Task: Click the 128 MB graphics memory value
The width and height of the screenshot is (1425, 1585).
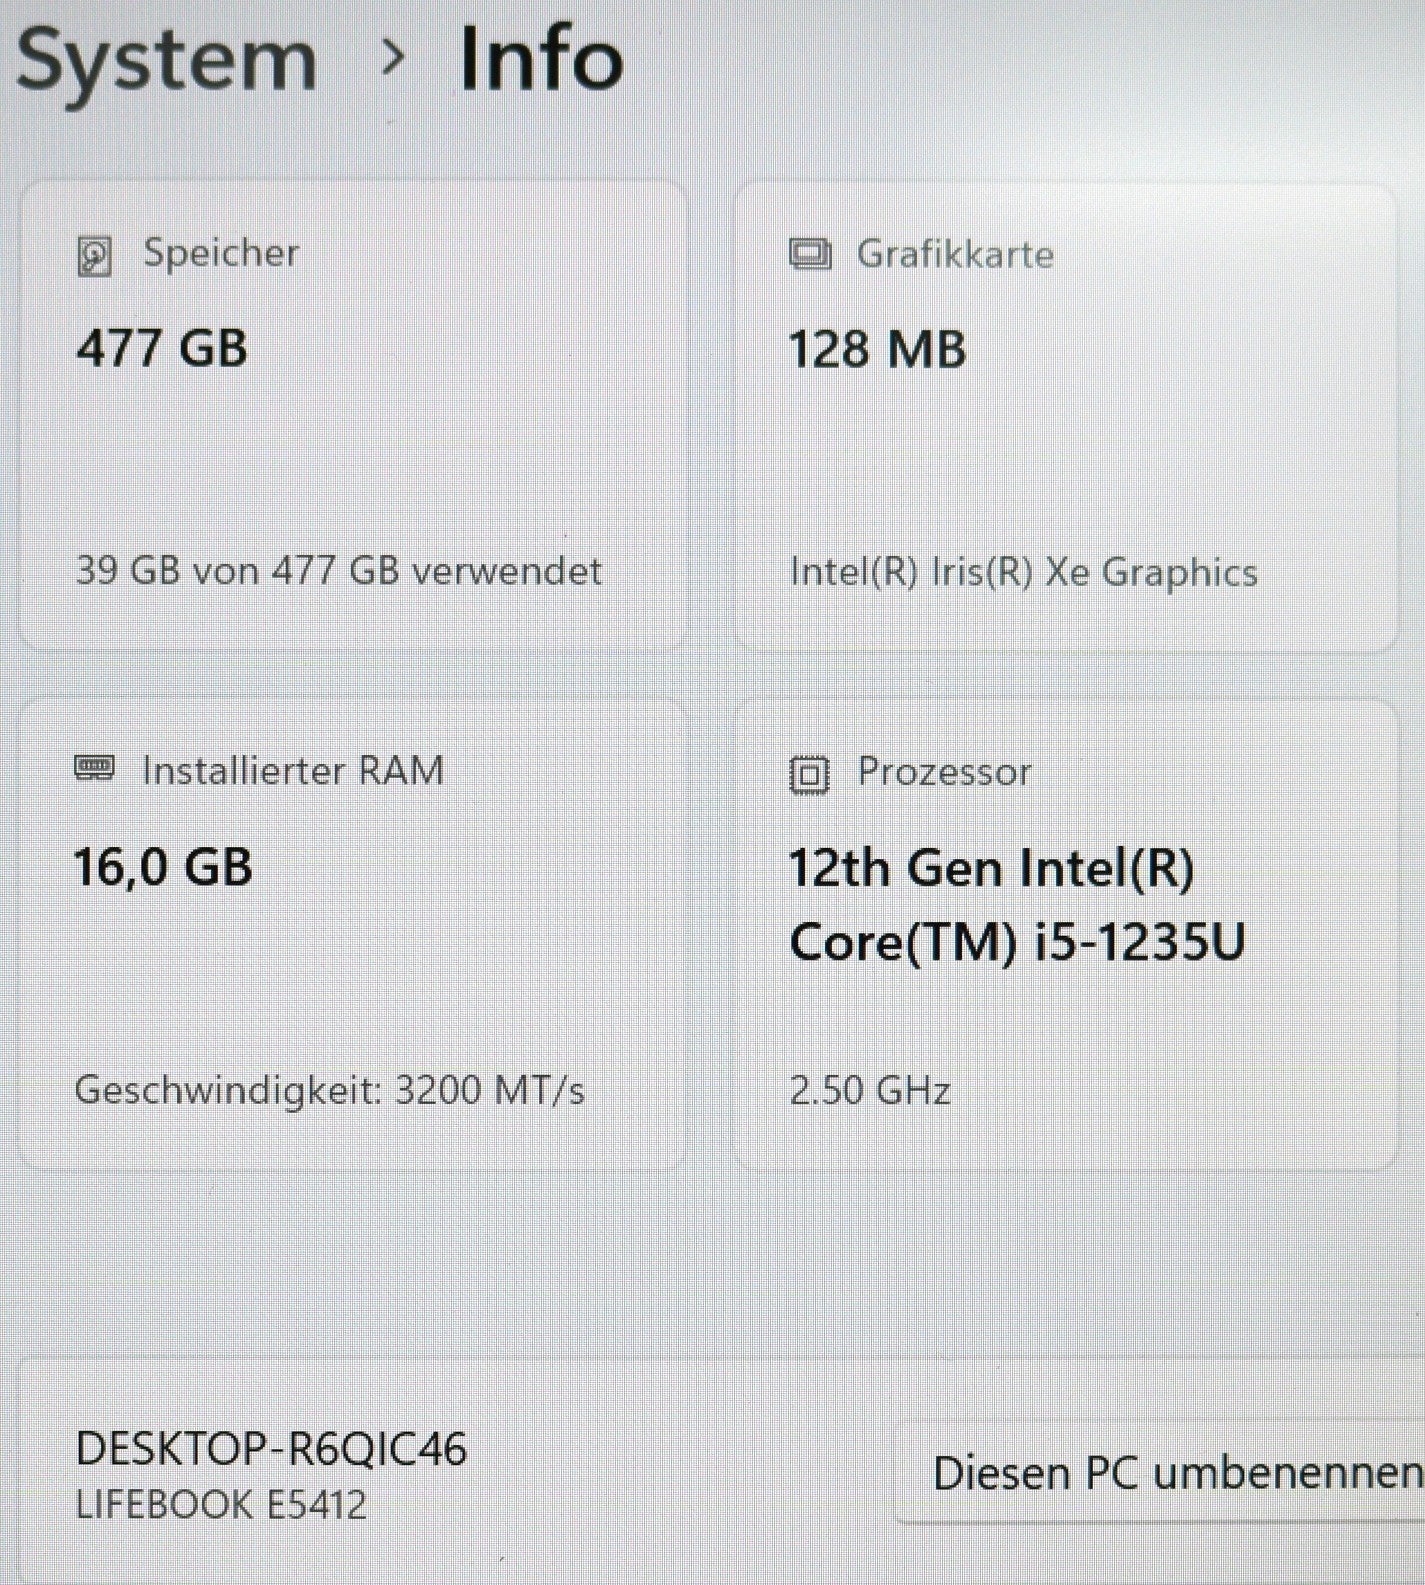Action: pos(877,350)
